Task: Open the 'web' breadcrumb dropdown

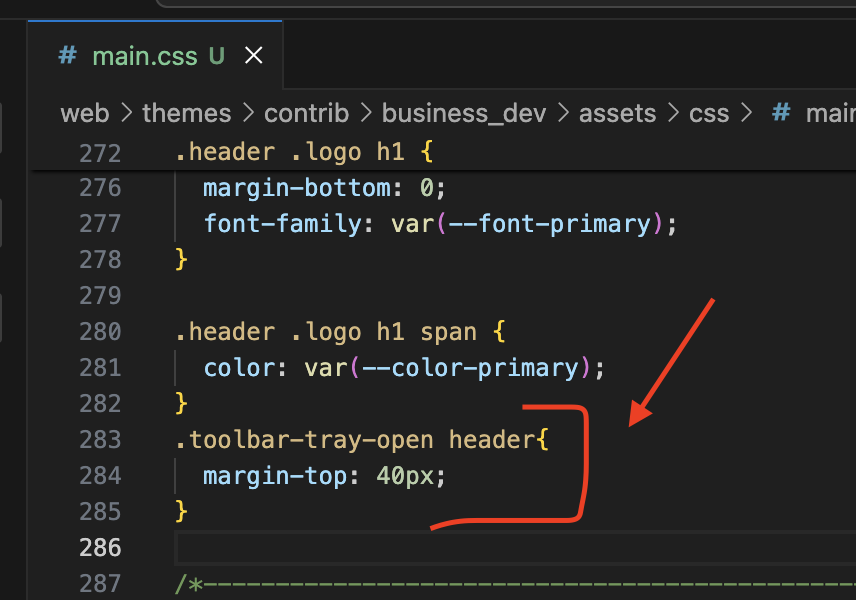Action: (x=85, y=113)
